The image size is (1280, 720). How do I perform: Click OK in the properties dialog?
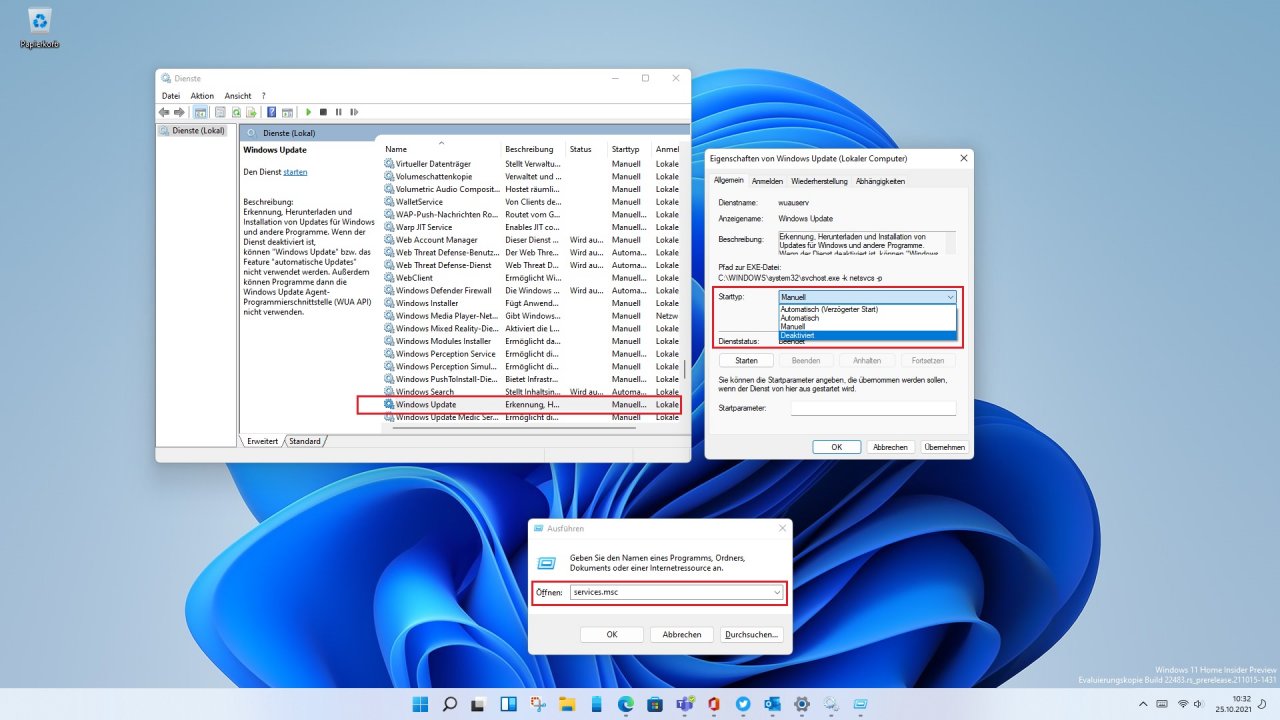(837, 447)
